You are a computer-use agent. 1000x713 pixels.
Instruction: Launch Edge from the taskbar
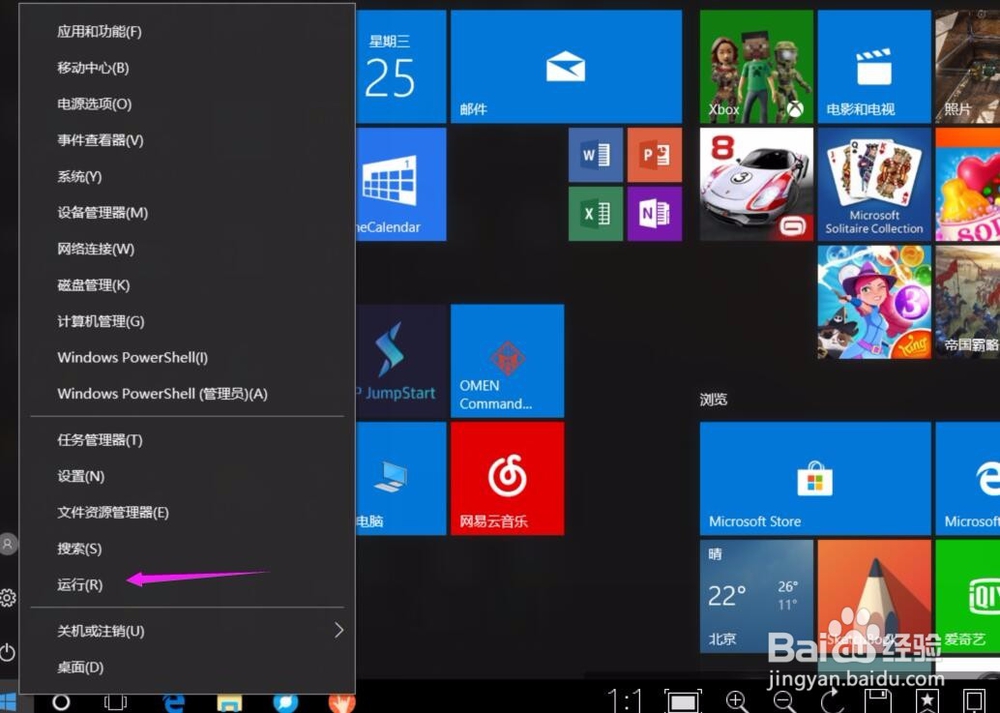(173, 703)
